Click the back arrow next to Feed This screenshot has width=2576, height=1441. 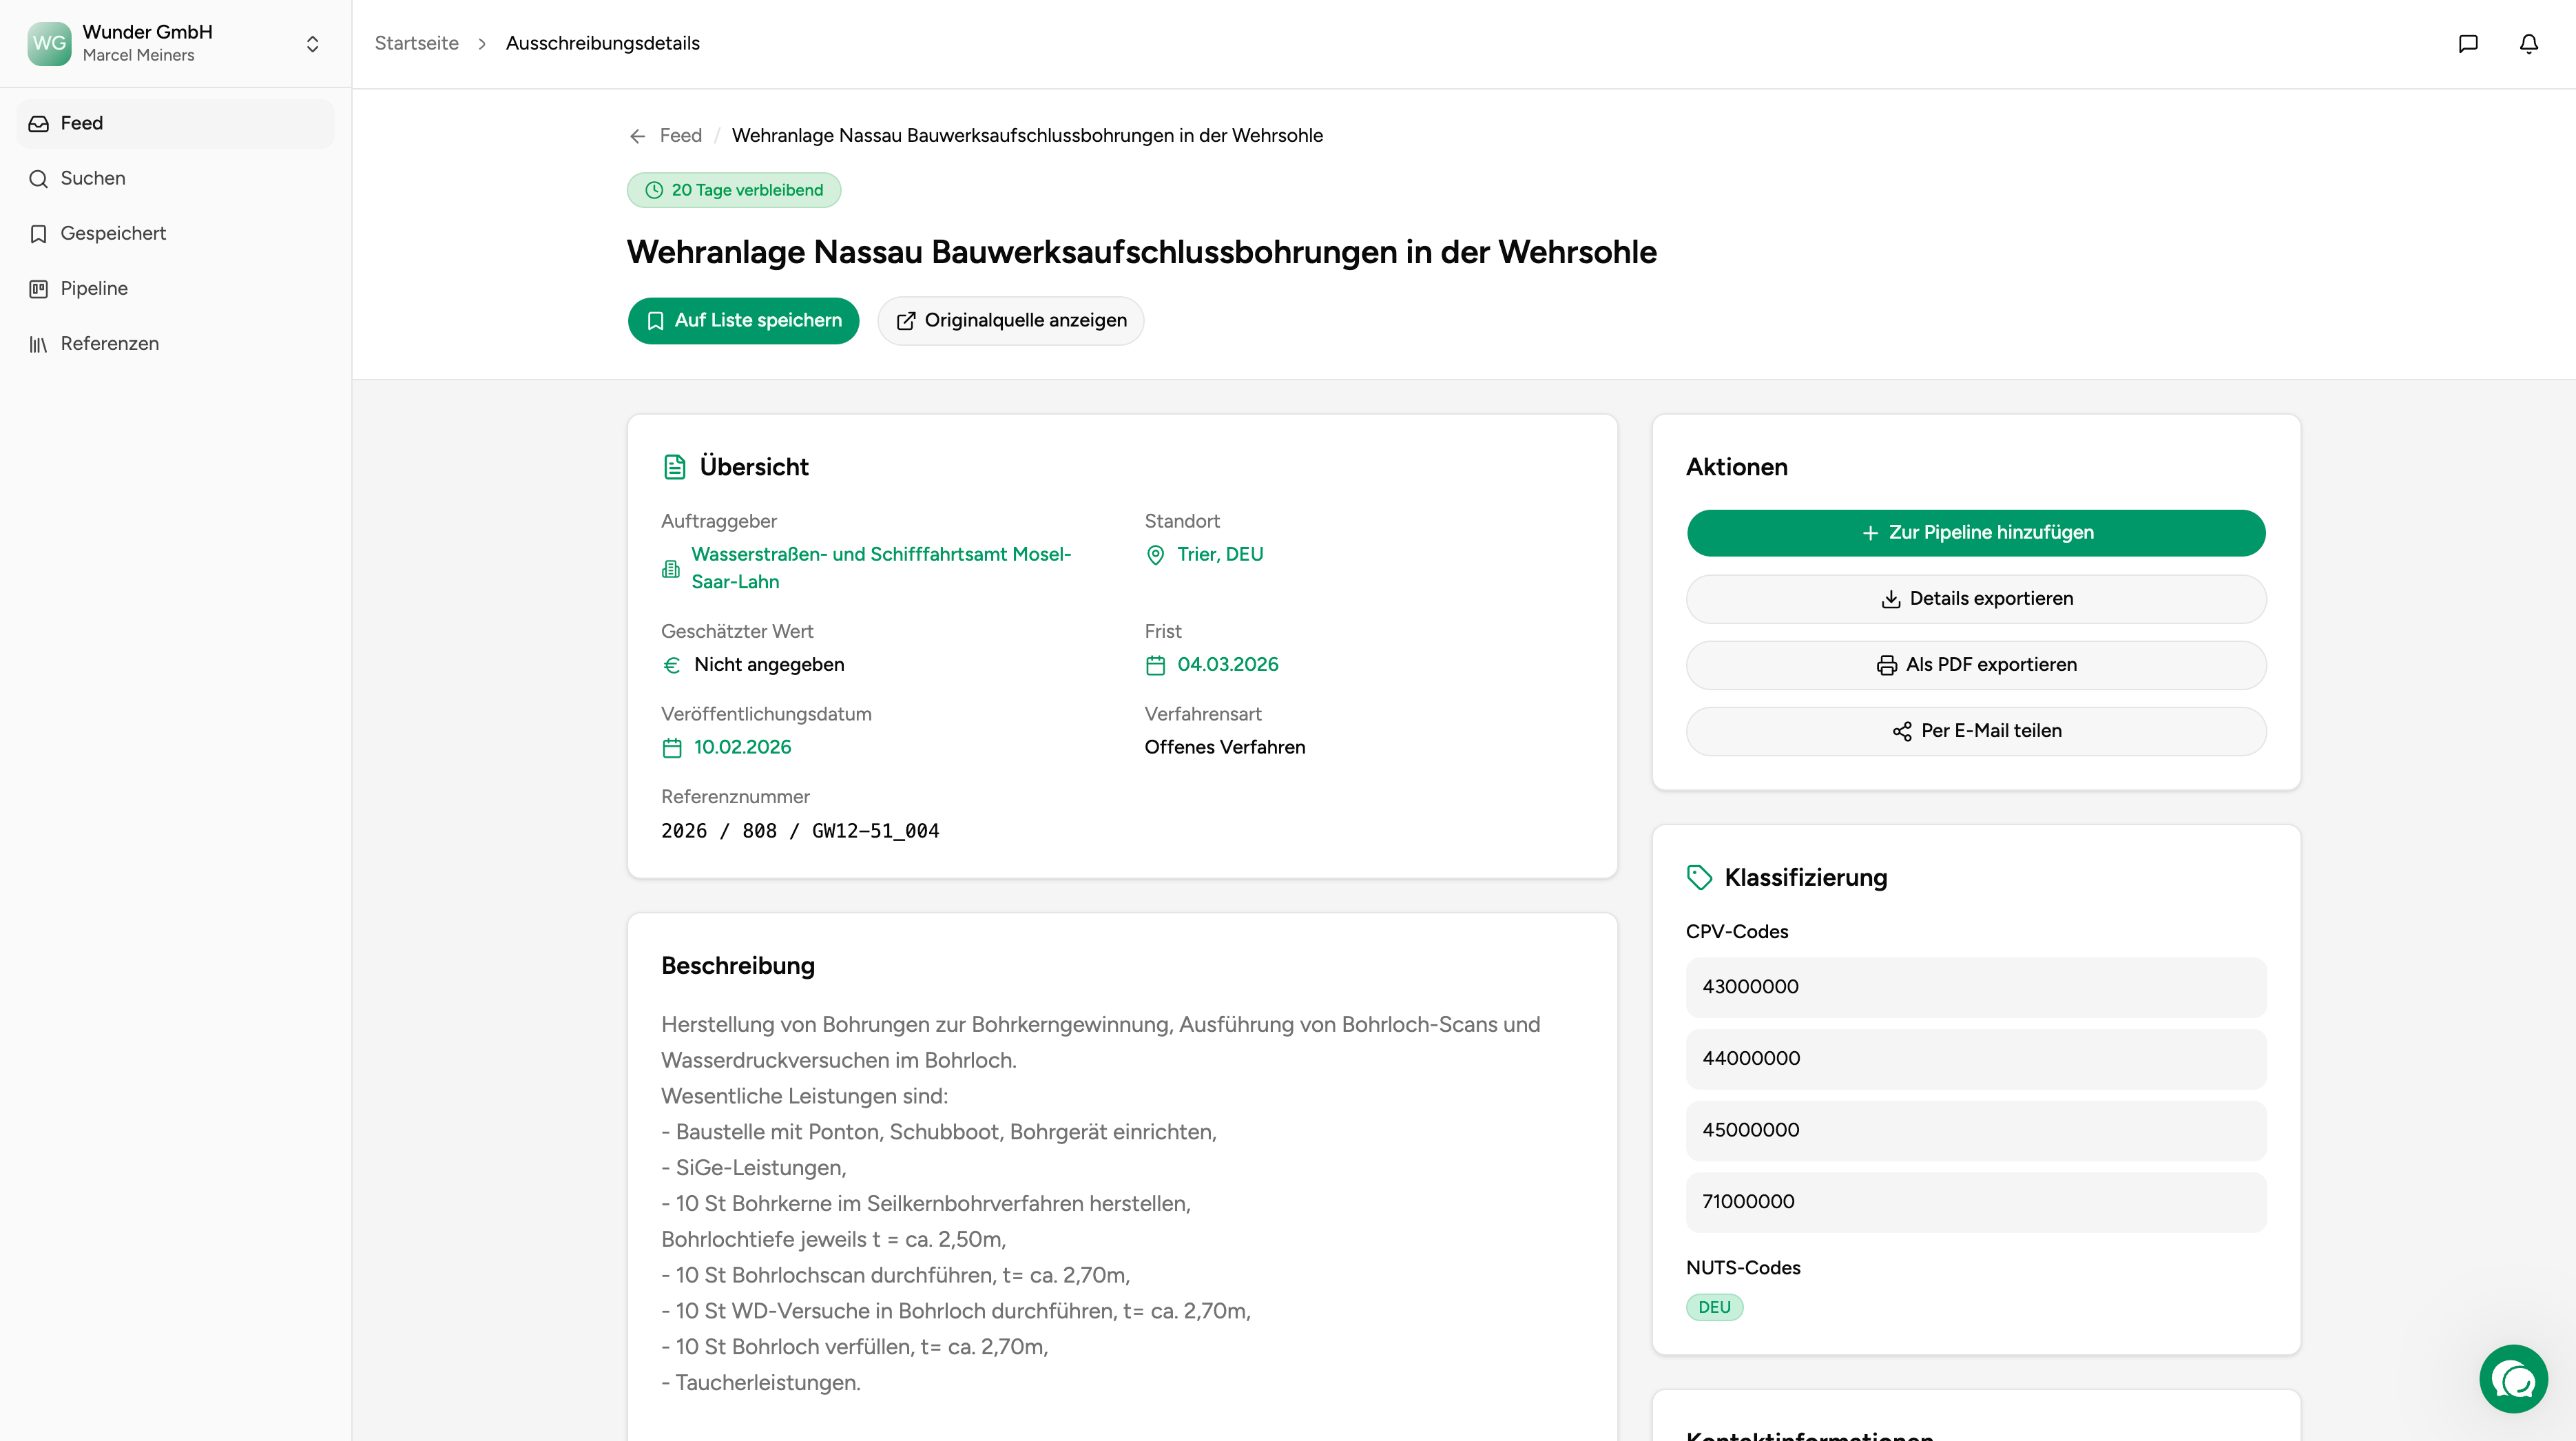pos(637,136)
